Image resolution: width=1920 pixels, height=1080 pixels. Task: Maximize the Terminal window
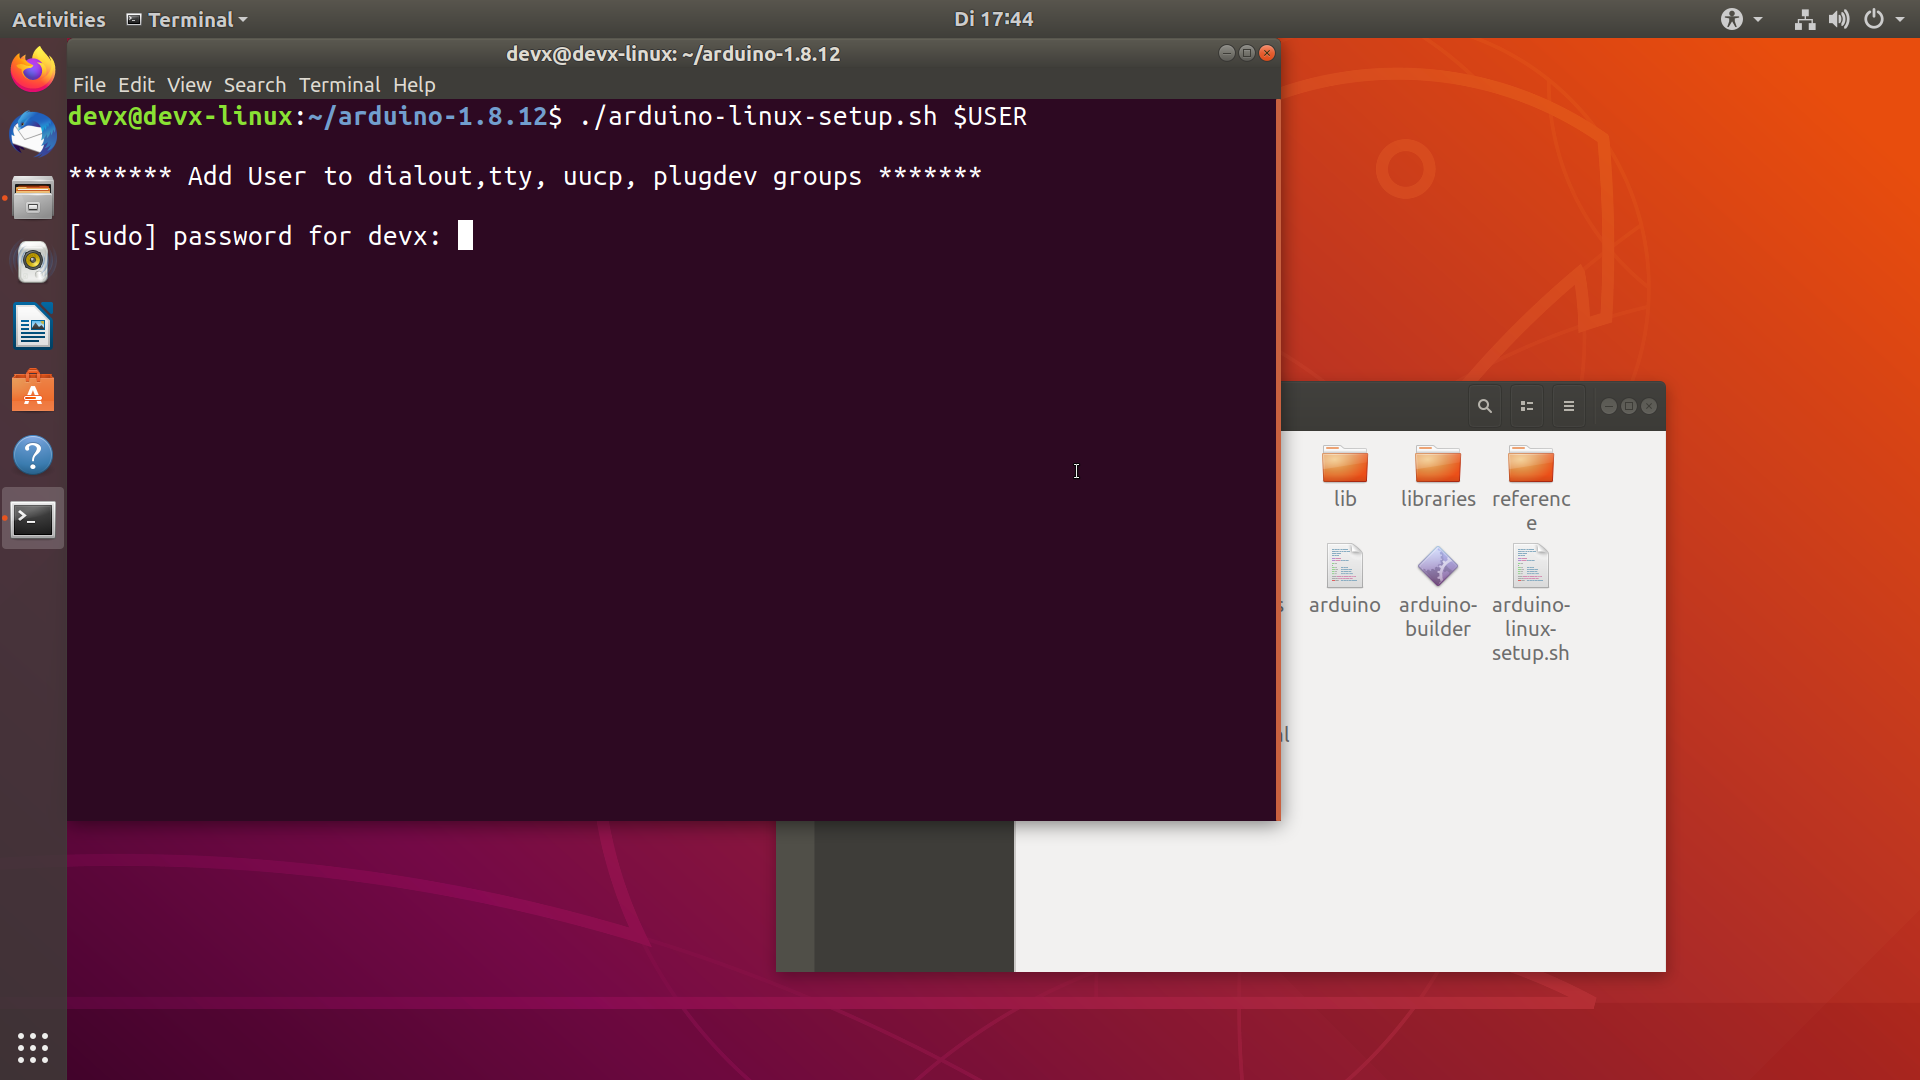point(1247,53)
